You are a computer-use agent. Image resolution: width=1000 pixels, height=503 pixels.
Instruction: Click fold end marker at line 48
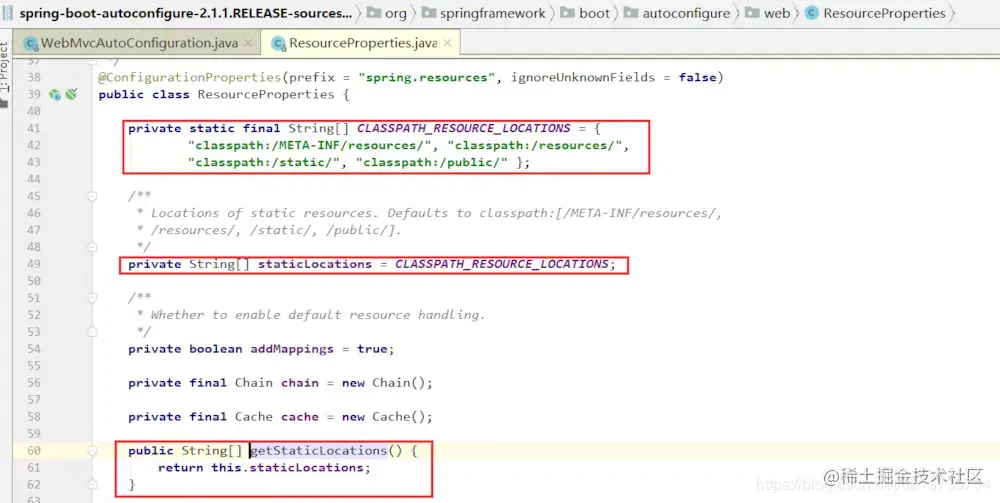[92, 247]
